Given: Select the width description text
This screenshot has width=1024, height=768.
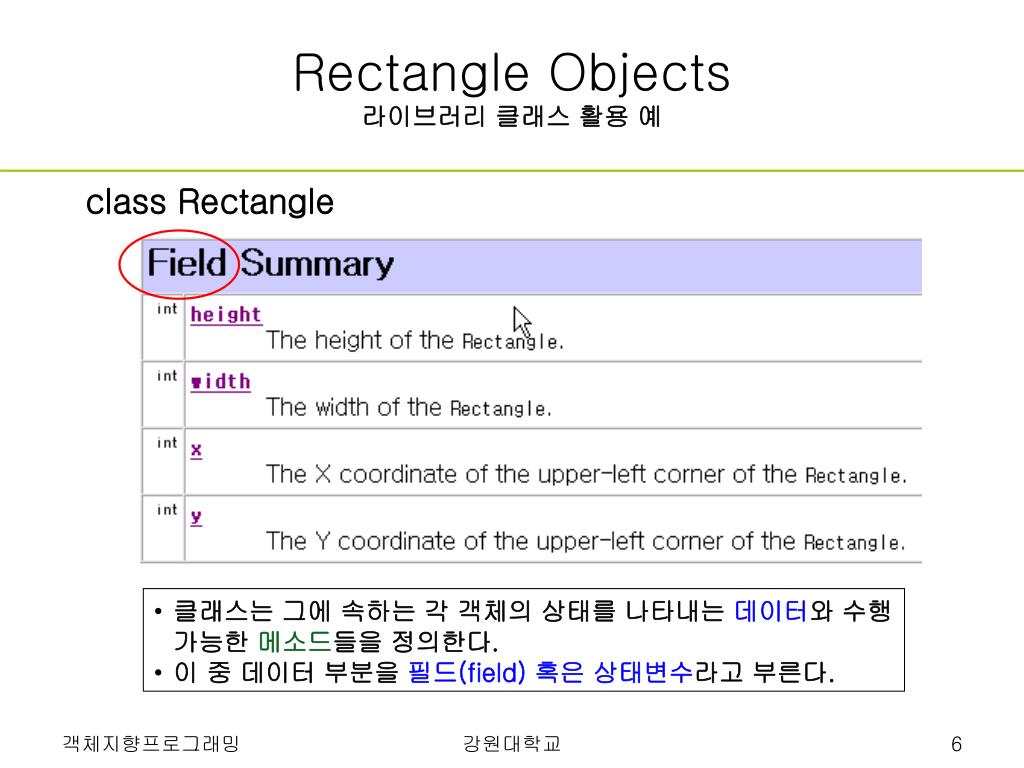Looking at the screenshot, I should coord(409,408).
